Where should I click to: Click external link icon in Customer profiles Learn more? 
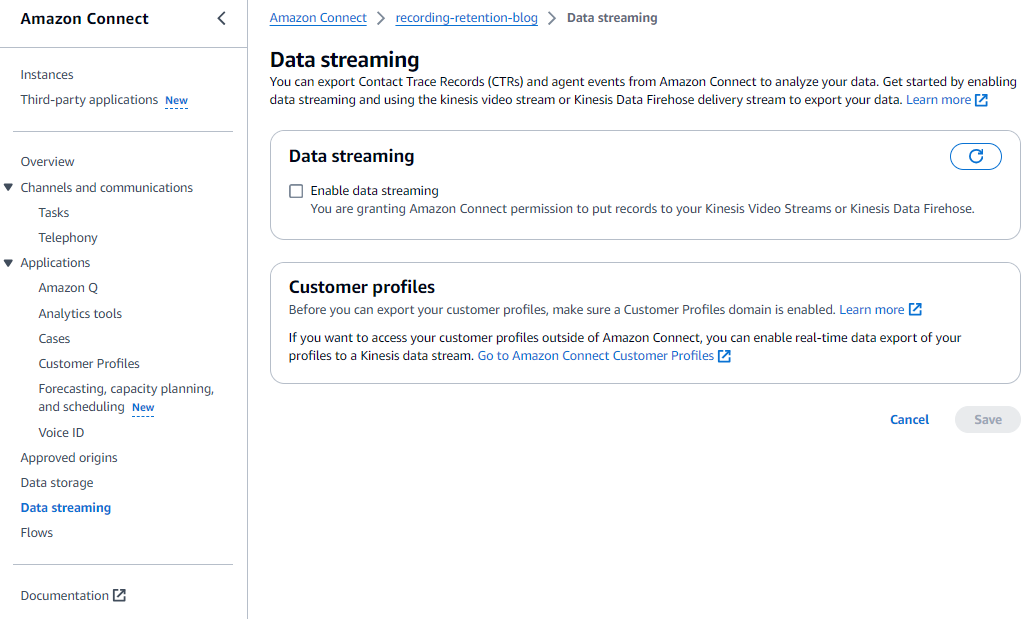pos(915,310)
